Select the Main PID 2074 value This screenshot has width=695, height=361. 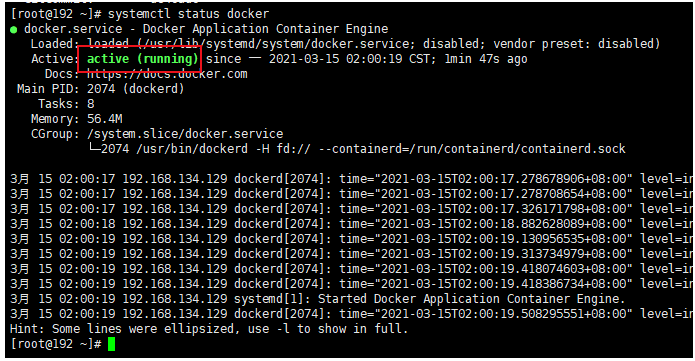pyautogui.click(x=136, y=89)
